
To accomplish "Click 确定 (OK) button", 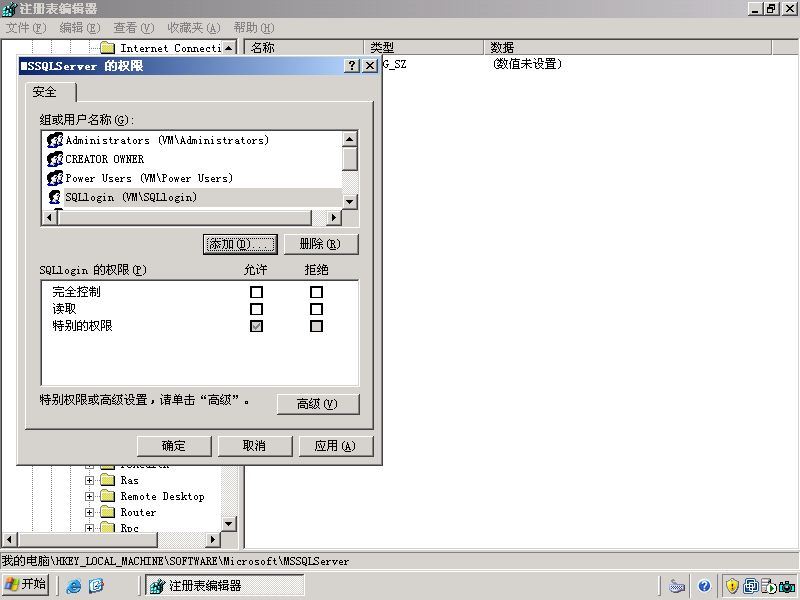I will point(173,446).
